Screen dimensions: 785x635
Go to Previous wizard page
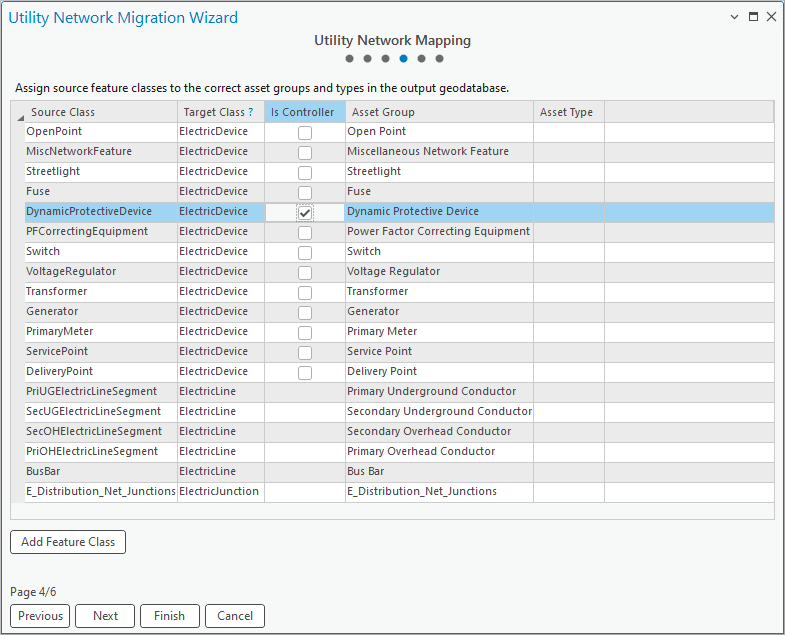41,616
